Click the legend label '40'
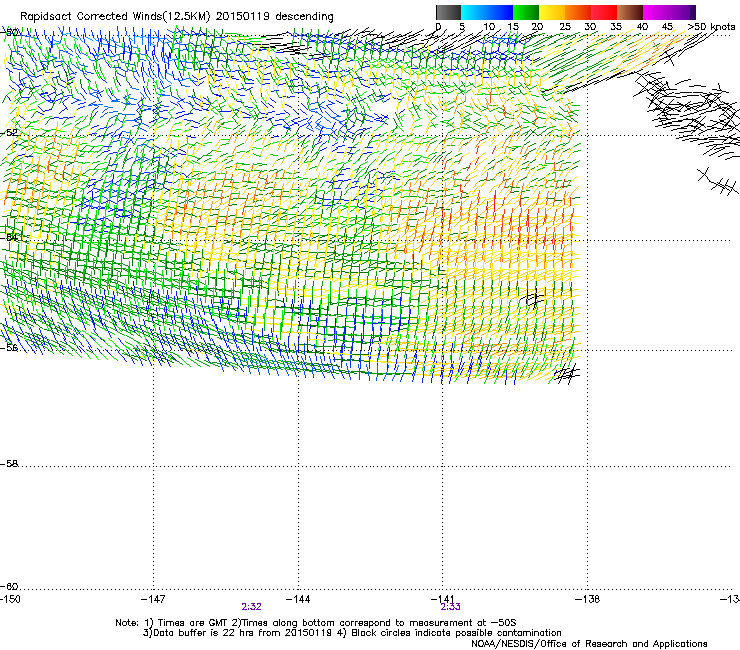 point(642,27)
